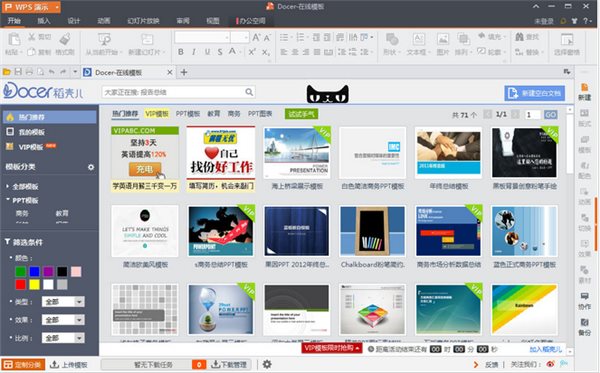This screenshot has width=600, height=373.
Task: Click the Arrange (排列) icon
Action: [464, 39]
